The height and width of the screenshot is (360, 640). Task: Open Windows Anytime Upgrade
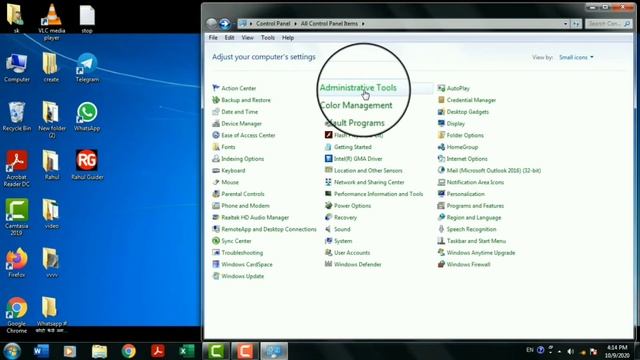476,253
